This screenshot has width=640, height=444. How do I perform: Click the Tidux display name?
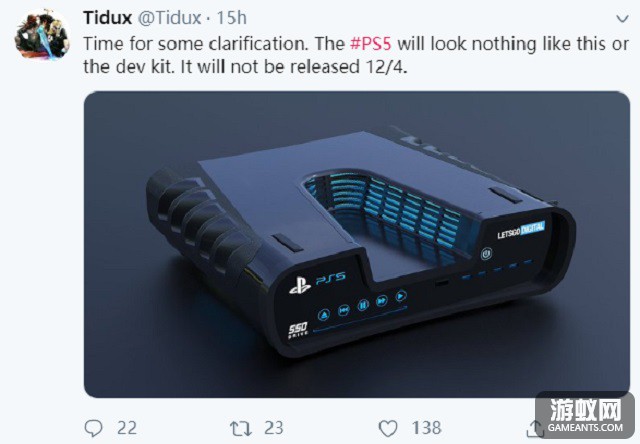pos(107,18)
